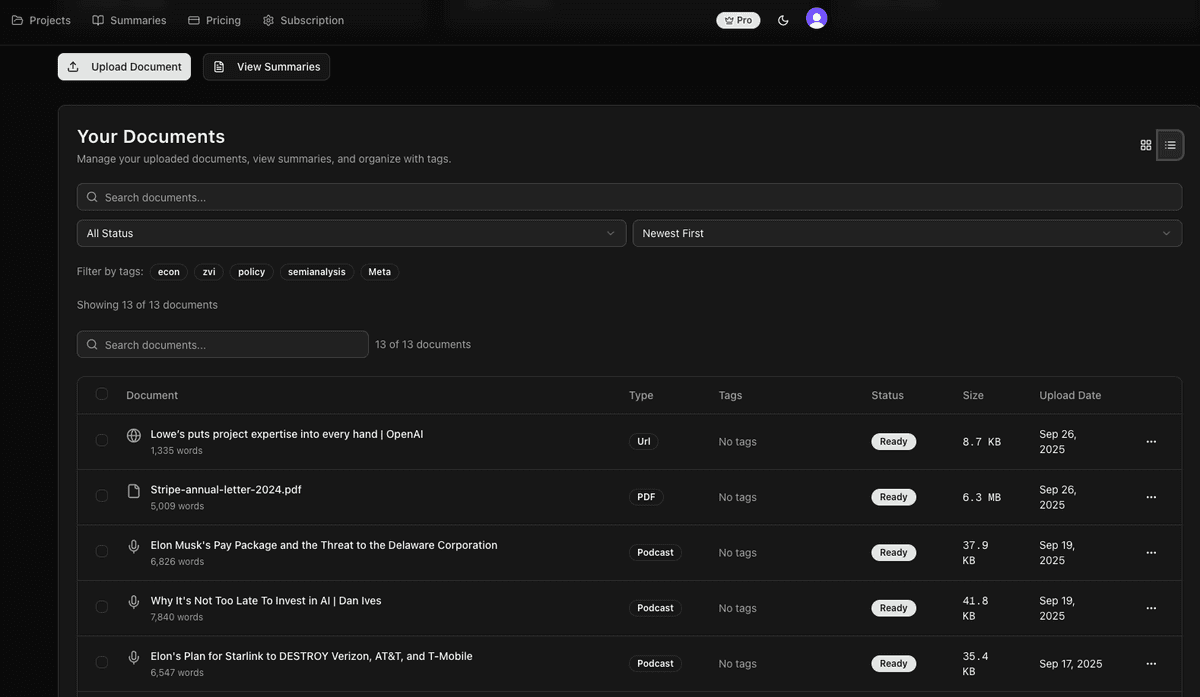Click the podcast microphone icon on Elon Musk's document
Image resolution: width=1200 pixels, height=697 pixels.
tap(131, 544)
